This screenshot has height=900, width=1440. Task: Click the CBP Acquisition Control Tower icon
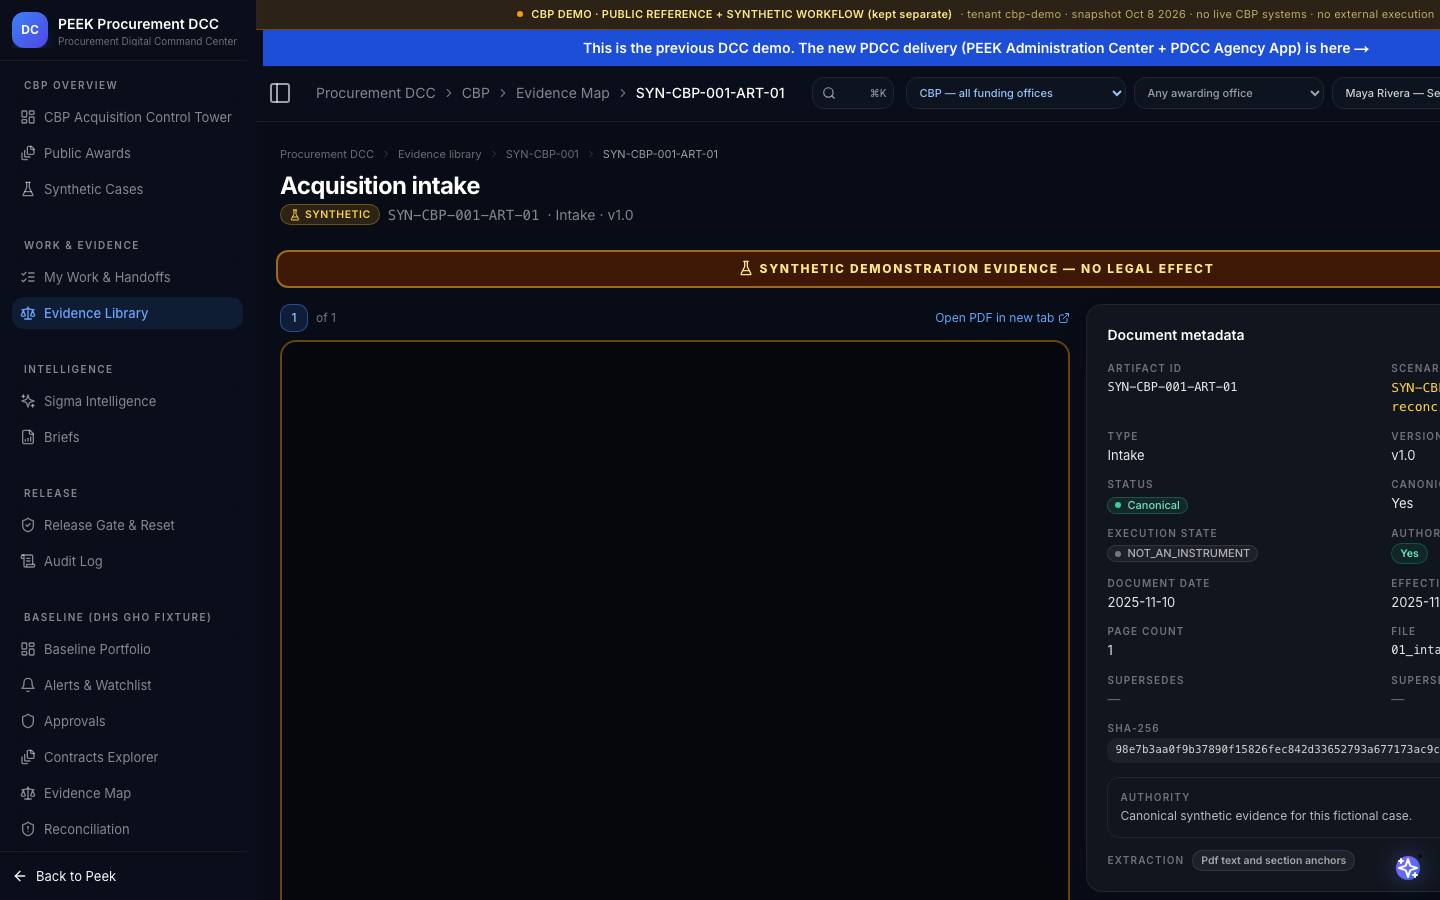pyautogui.click(x=28, y=117)
